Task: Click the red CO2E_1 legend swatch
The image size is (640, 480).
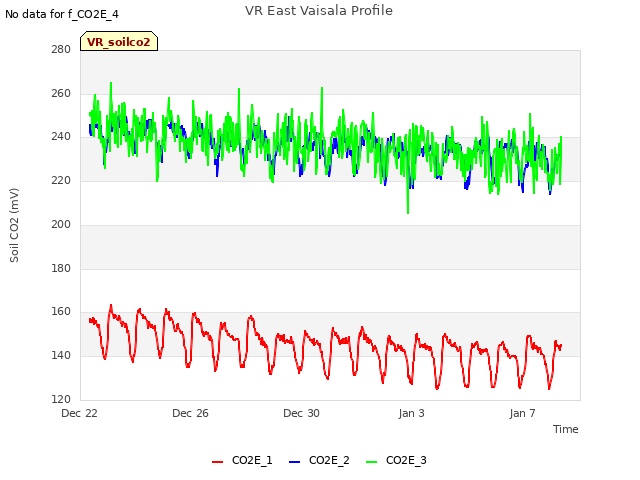Action: 218,462
